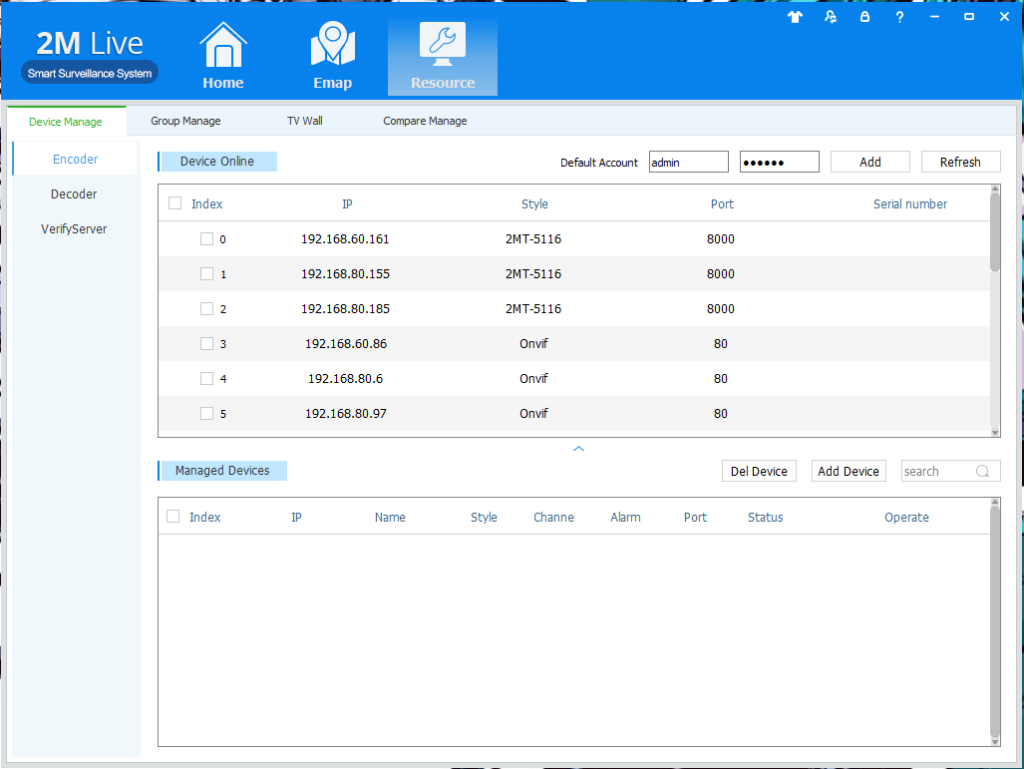Image resolution: width=1024 pixels, height=769 pixels.
Task: Click the Add Device button
Action: pyautogui.click(x=848, y=470)
